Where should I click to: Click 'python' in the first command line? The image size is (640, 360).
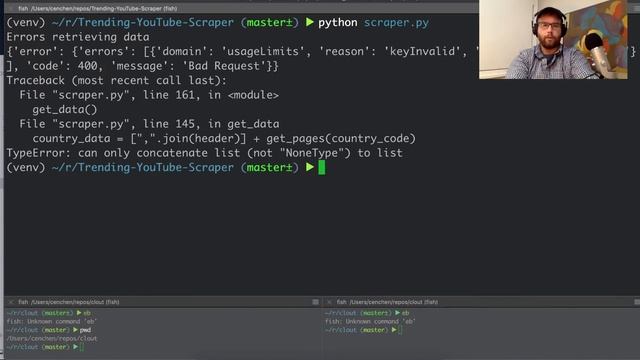338,22
